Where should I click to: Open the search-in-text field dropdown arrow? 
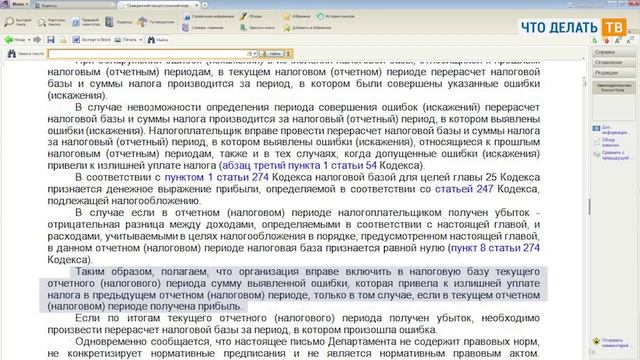tap(255, 53)
